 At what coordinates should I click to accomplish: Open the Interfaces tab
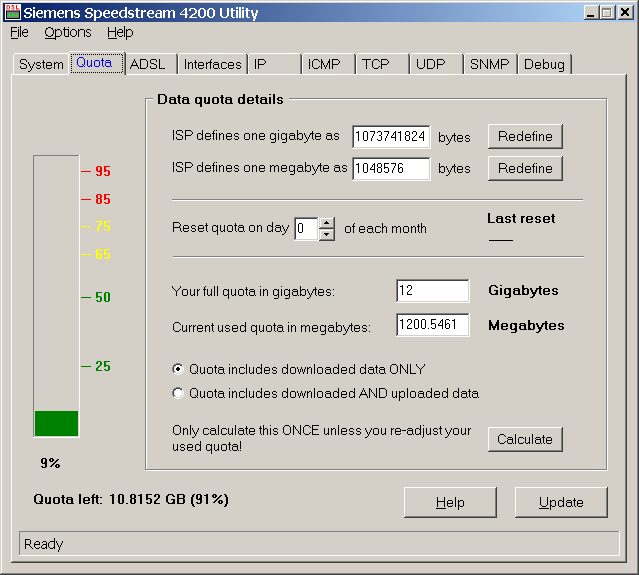212,64
